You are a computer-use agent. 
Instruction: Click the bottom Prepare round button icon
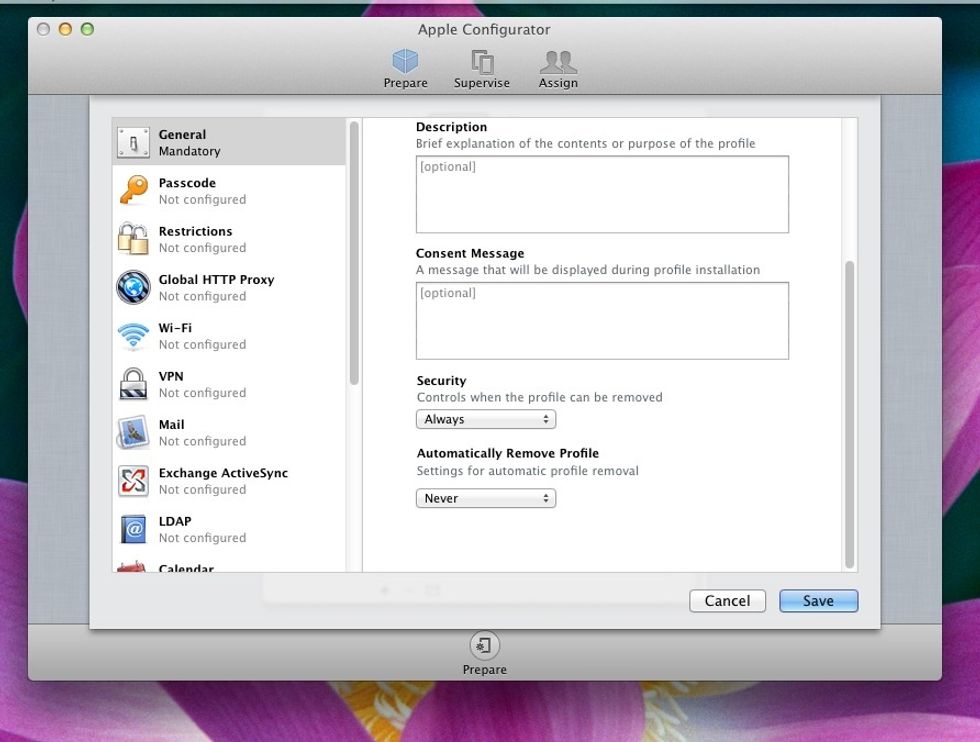point(484,645)
